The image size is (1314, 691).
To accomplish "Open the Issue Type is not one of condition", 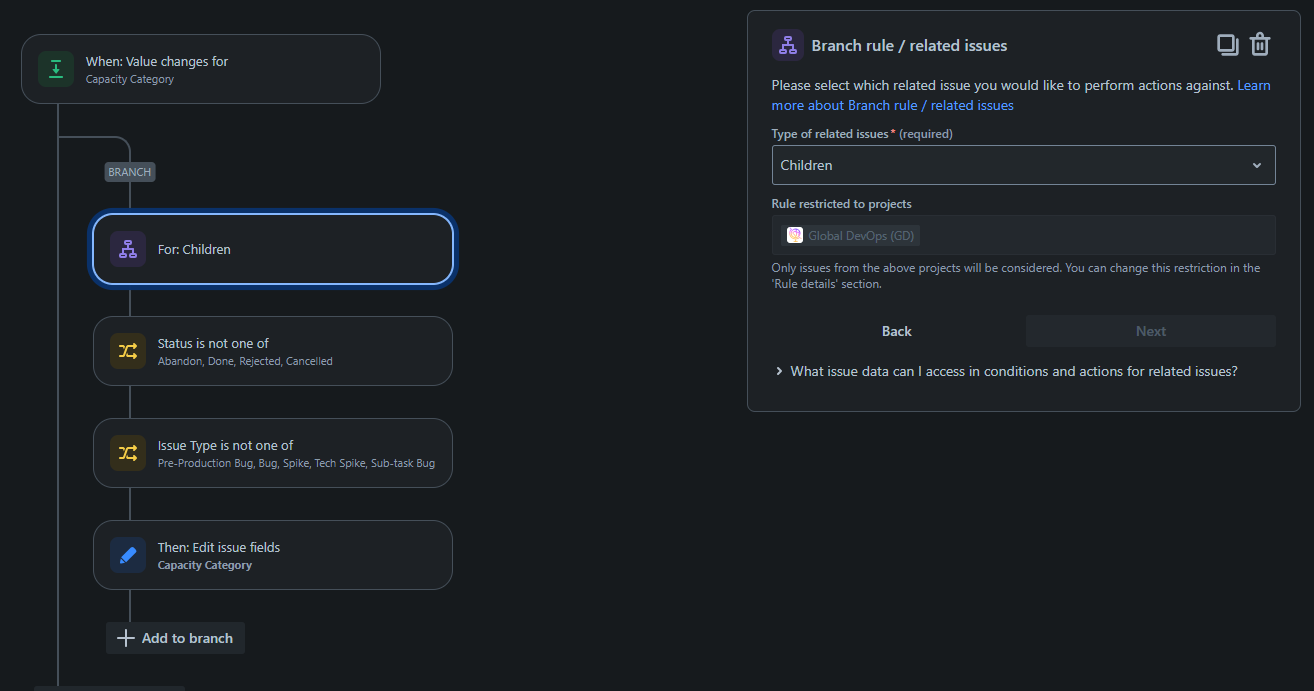I will tap(273, 453).
